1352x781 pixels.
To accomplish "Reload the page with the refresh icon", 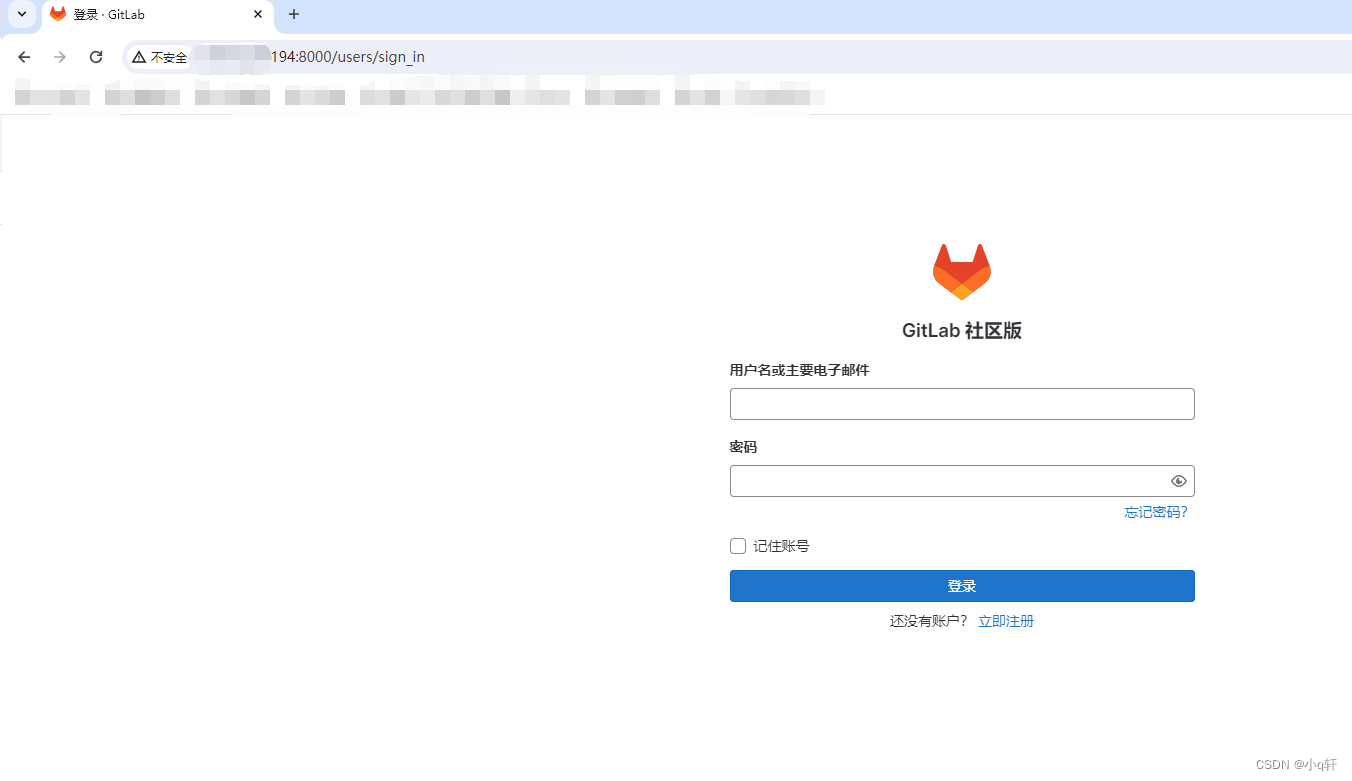I will coord(96,57).
